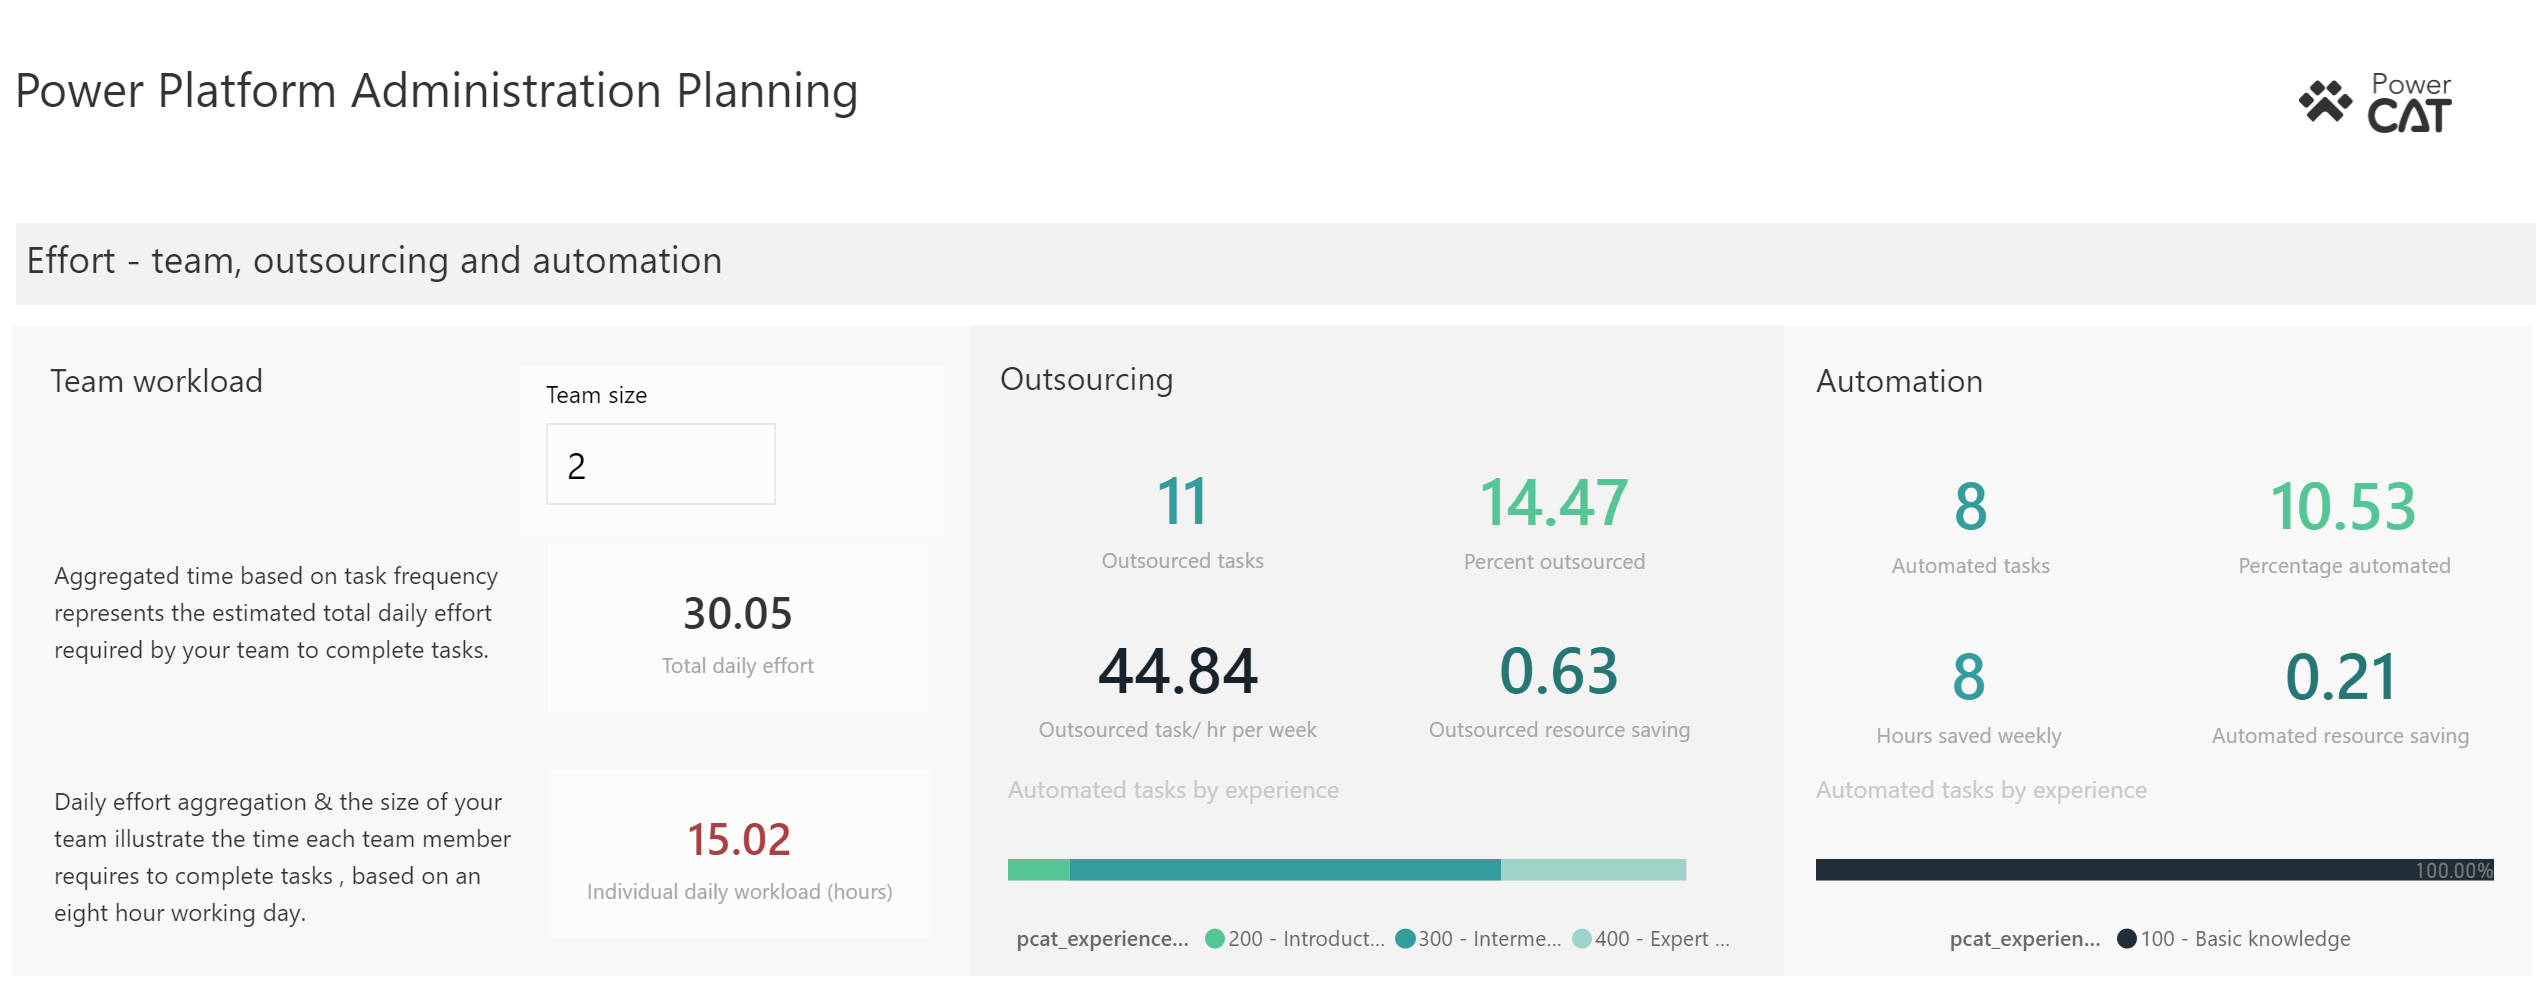Click the teal segment of the Outsourcing bar
The image size is (2542, 992).
coord(1285,869)
